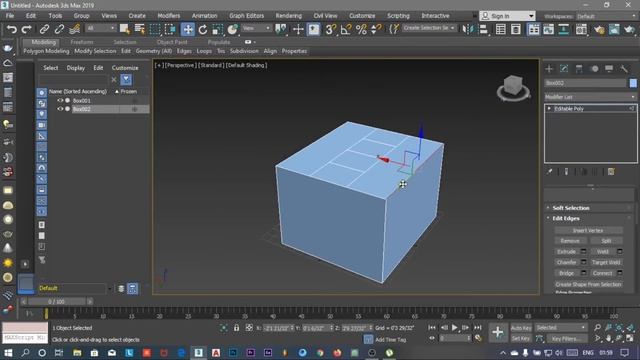The height and width of the screenshot is (360, 640).
Task: Click the Mirror tool icon
Action: (x=468, y=29)
